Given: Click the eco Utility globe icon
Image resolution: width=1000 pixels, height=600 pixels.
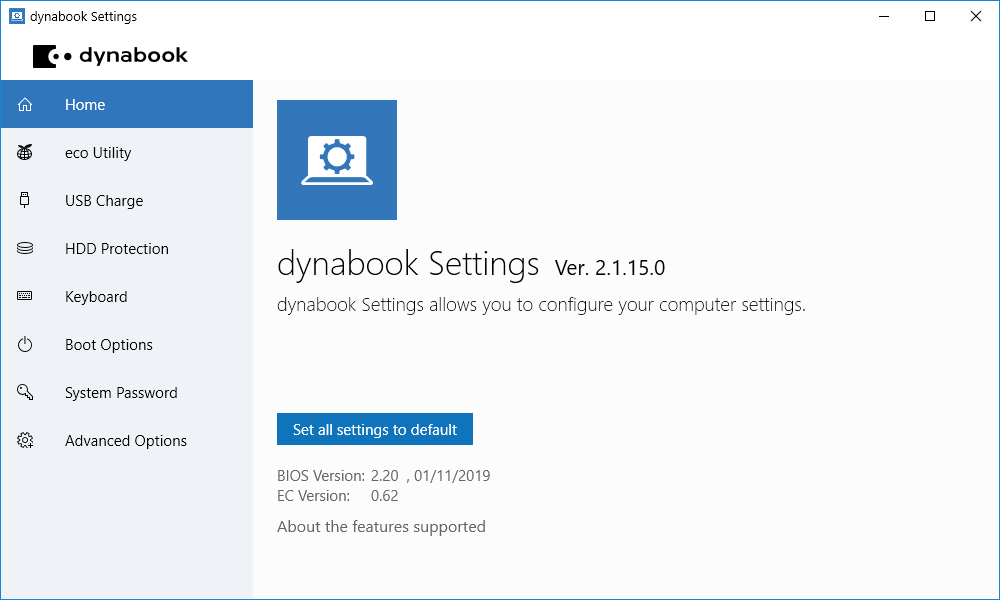Looking at the screenshot, I should pos(25,153).
